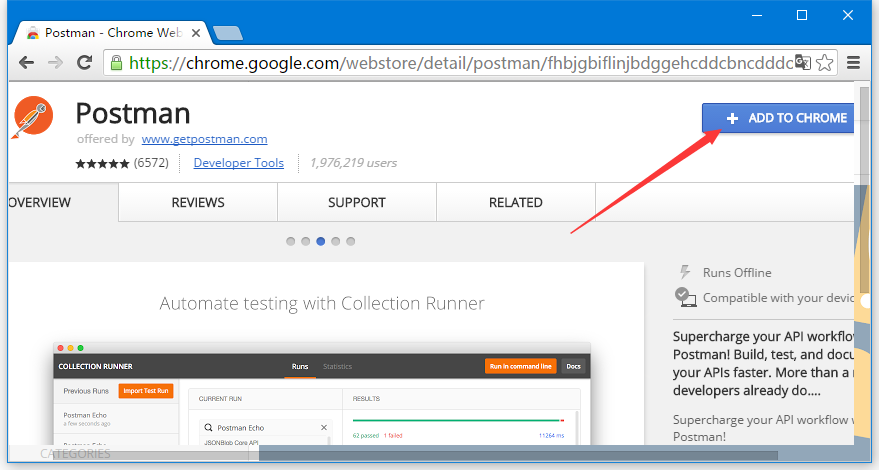Reload the page with the refresh icon
This screenshot has height=470, width=879.
[85, 62]
